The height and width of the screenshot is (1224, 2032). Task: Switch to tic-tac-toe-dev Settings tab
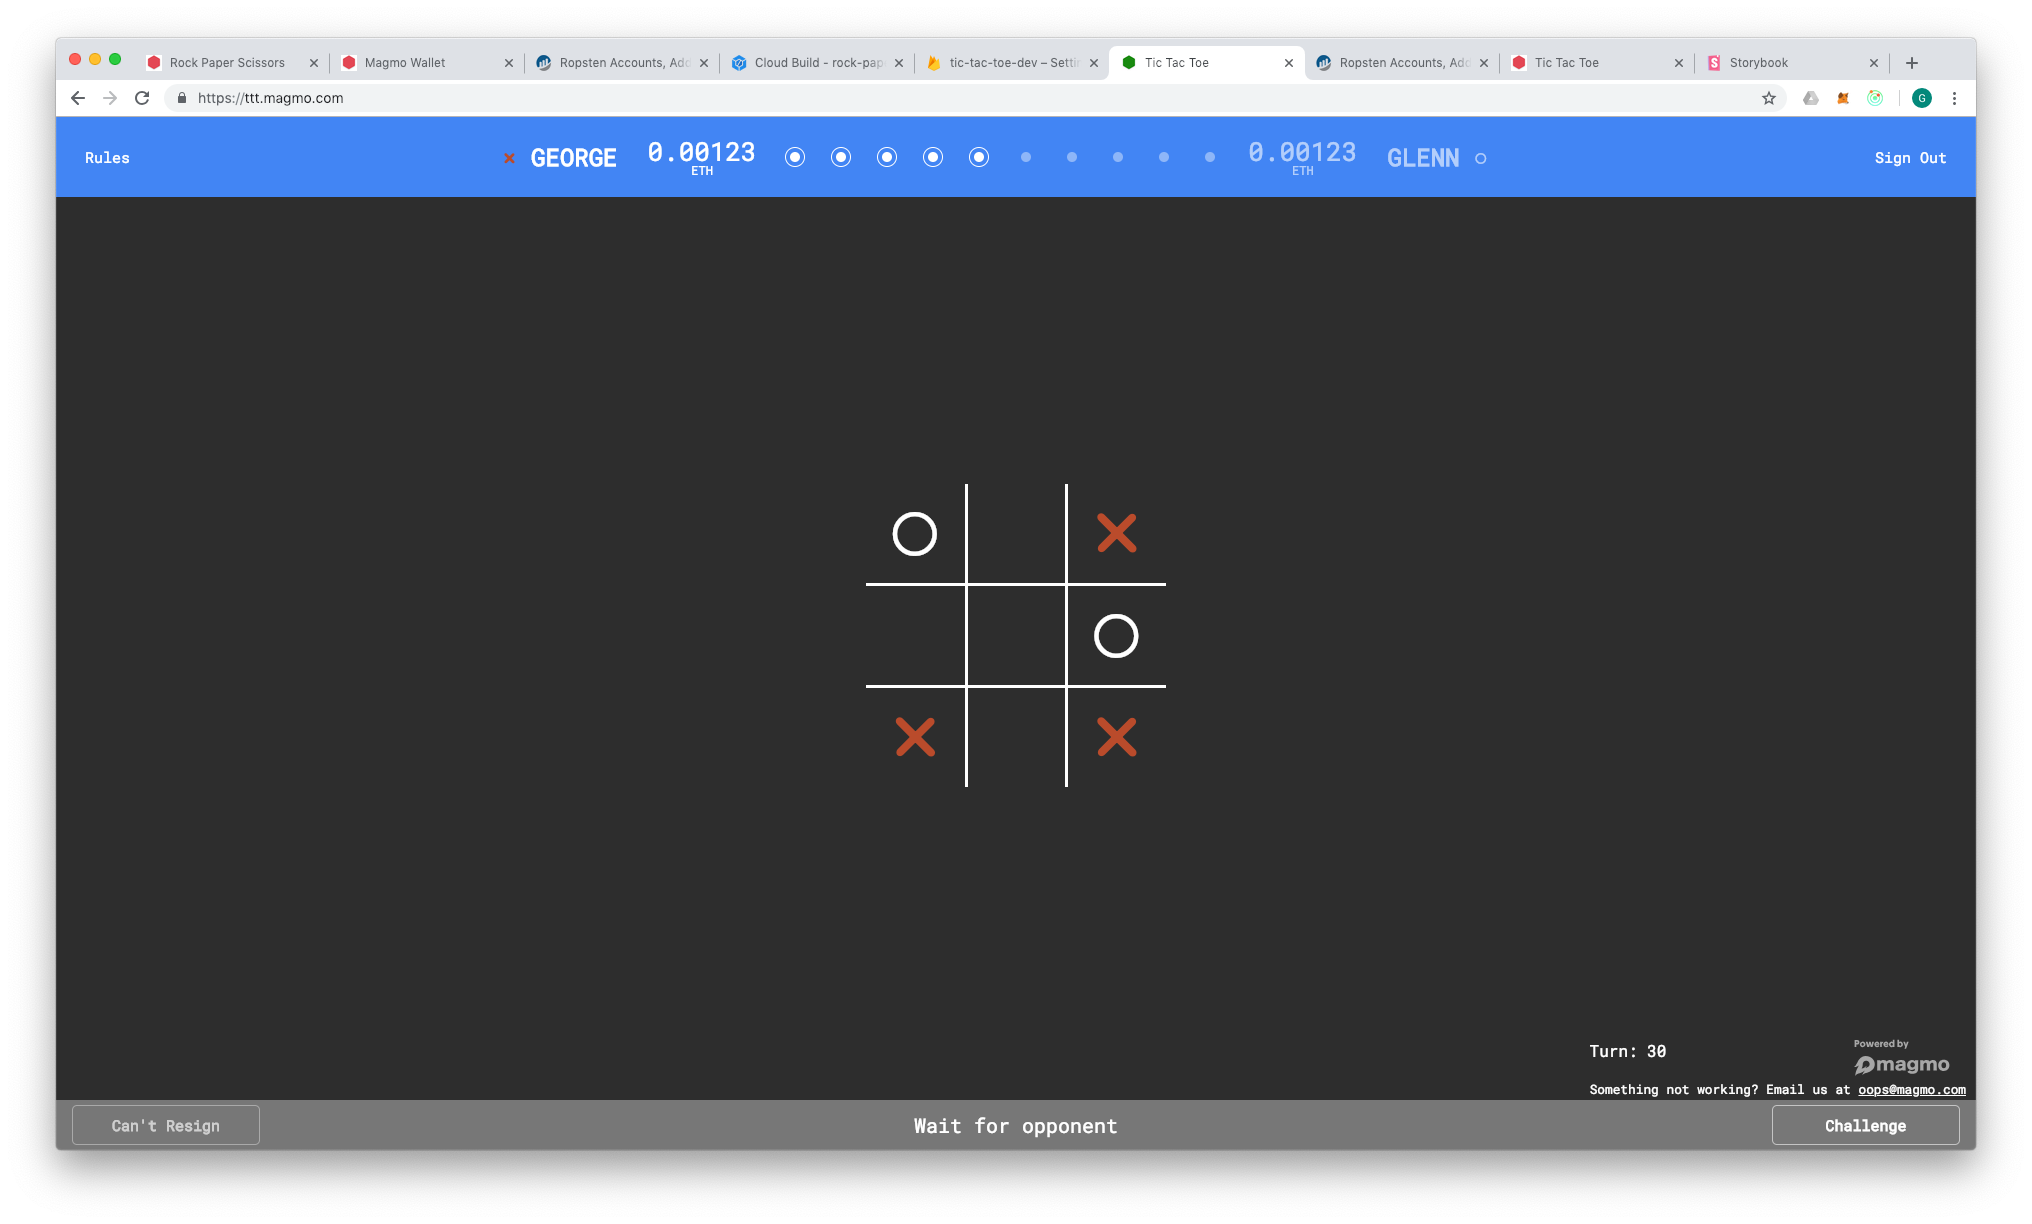[1013, 63]
